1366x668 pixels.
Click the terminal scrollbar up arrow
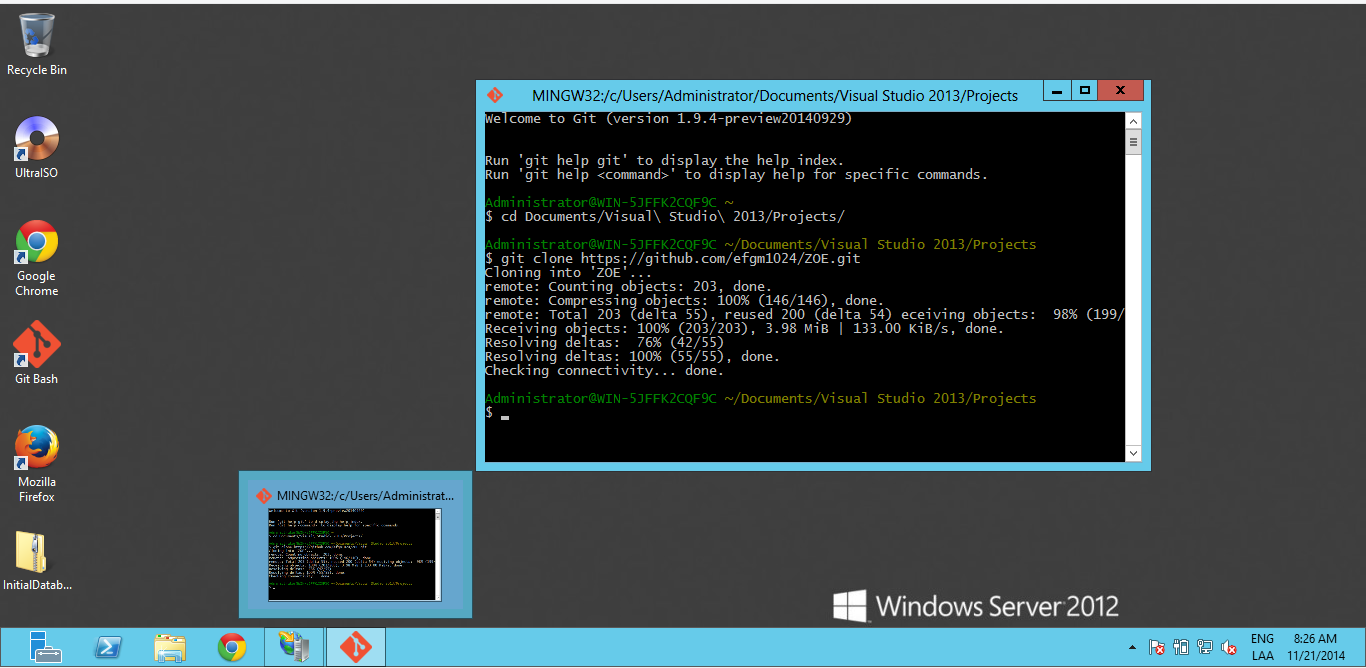pyautogui.click(x=1133, y=121)
